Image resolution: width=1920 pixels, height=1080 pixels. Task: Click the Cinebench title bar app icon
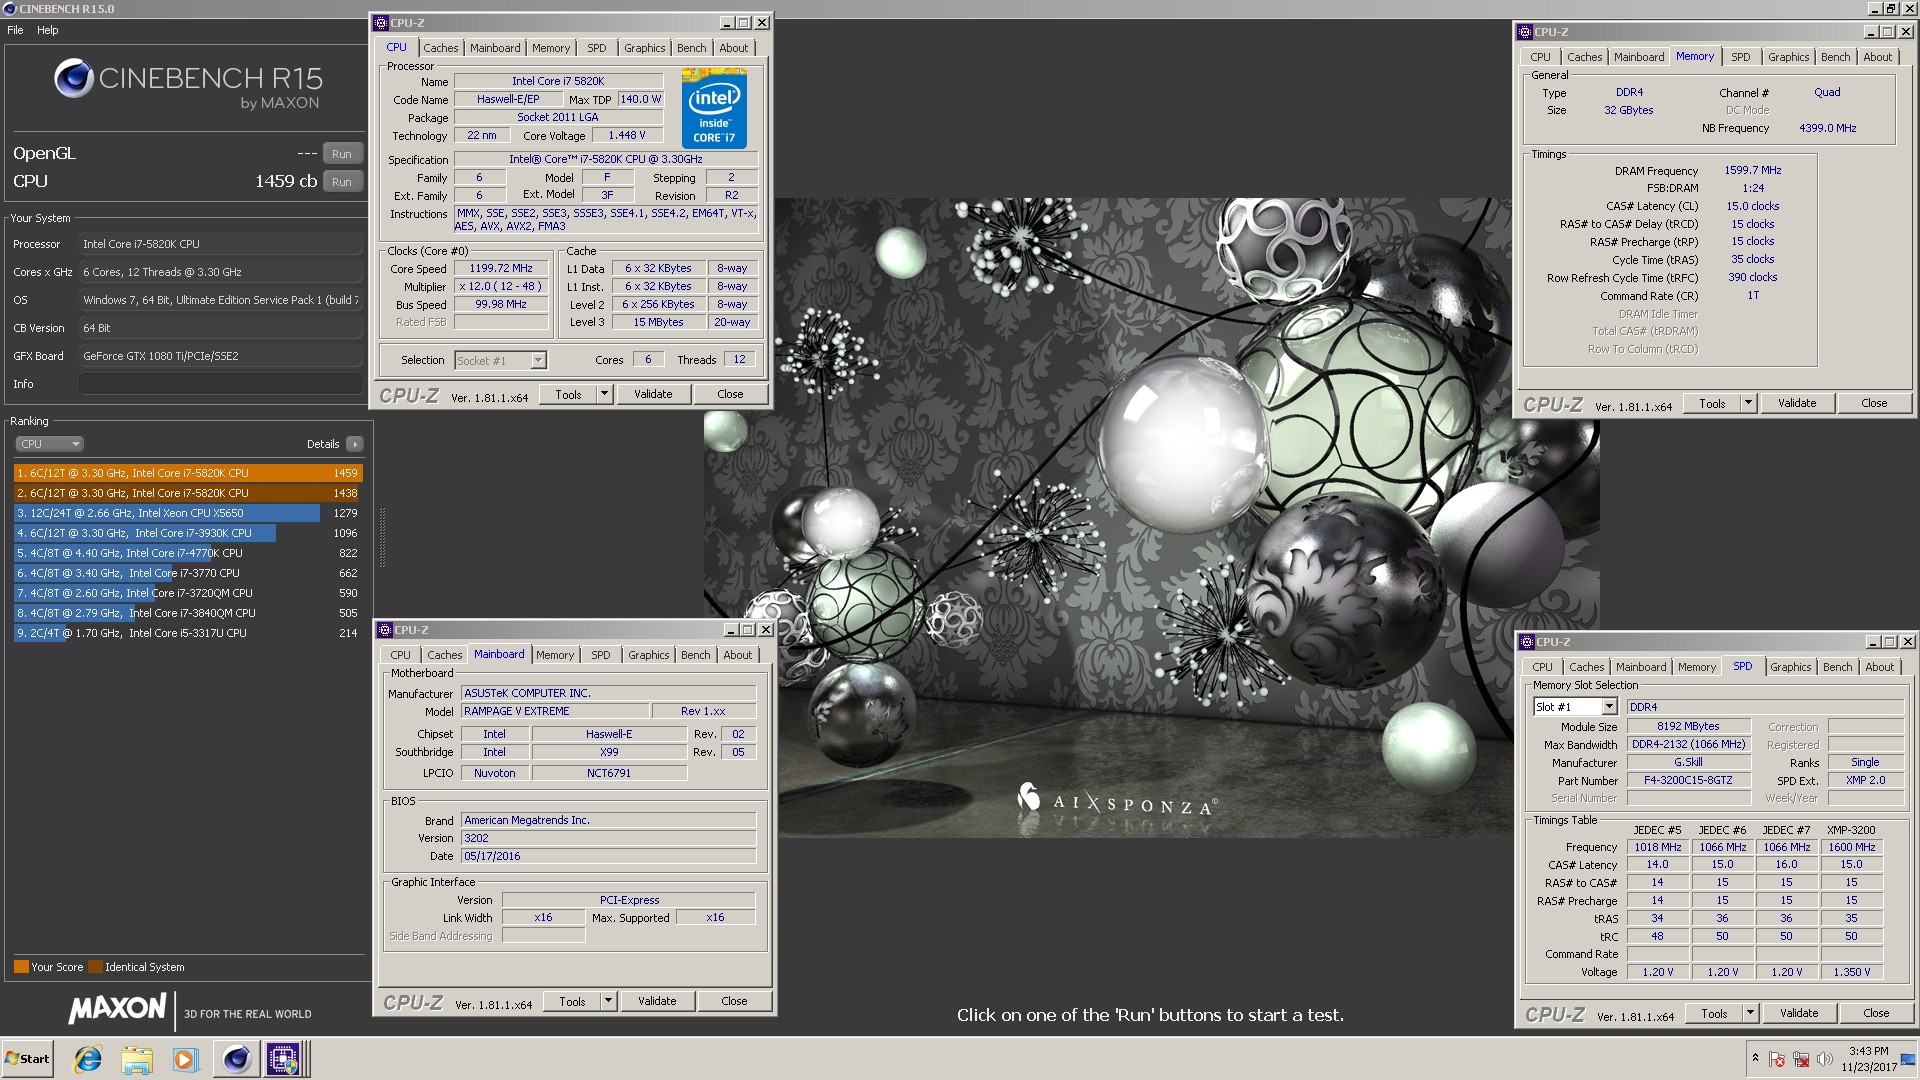[x=10, y=8]
